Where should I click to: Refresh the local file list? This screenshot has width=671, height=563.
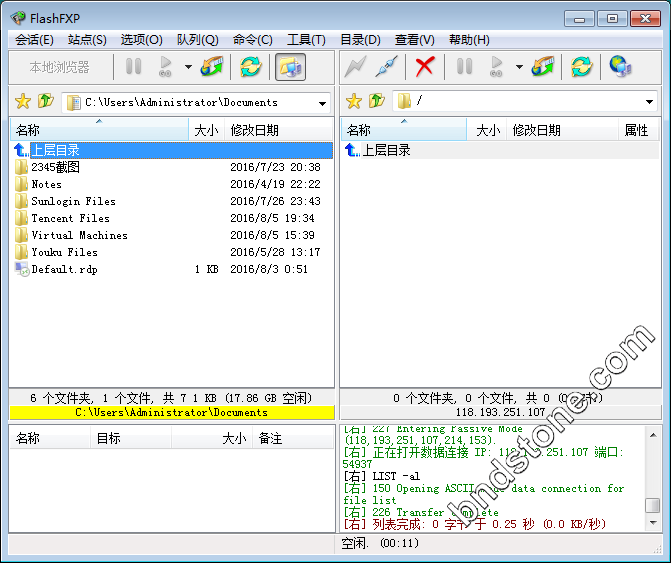click(250, 67)
